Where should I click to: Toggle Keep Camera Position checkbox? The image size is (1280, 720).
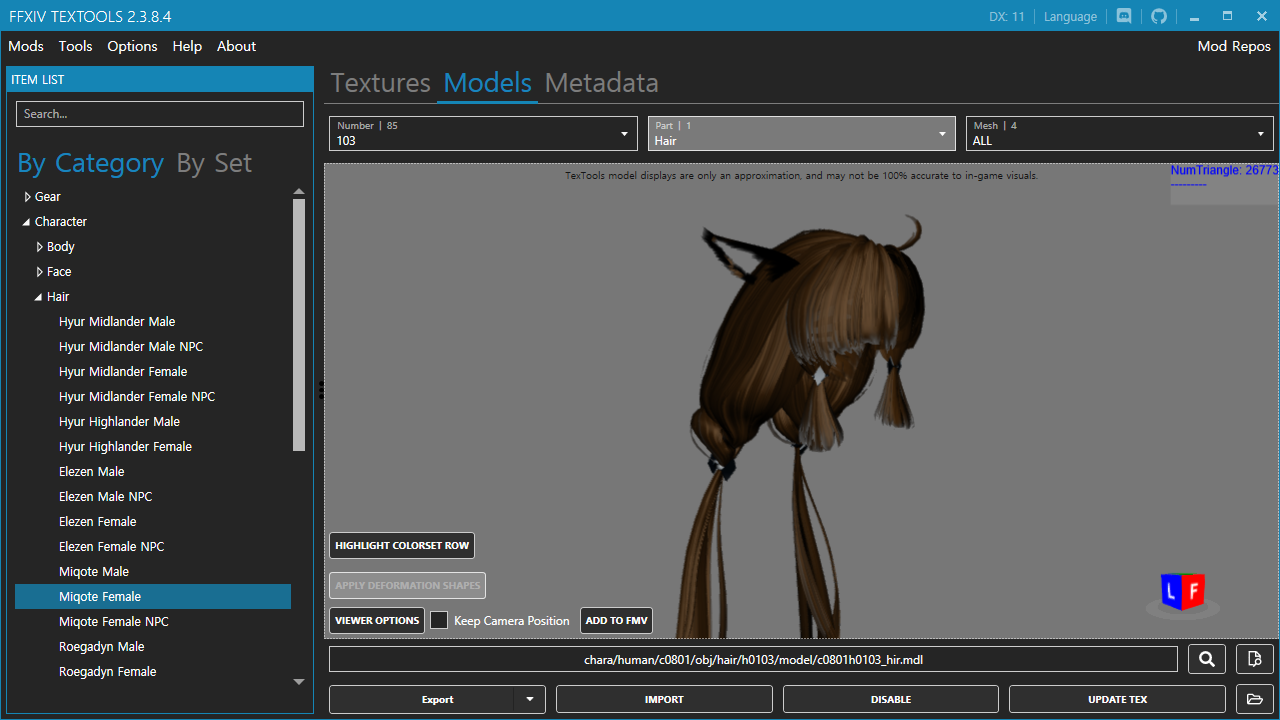tap(439, 620)
